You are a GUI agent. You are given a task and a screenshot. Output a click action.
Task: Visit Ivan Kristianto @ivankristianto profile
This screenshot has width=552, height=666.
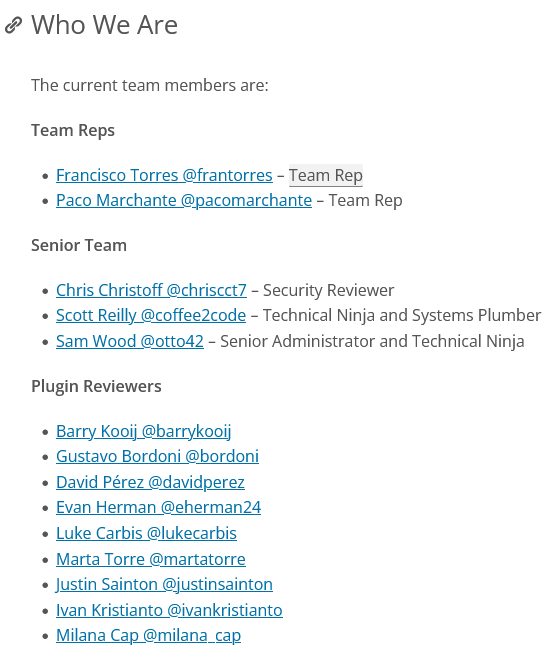pos(169,610)
